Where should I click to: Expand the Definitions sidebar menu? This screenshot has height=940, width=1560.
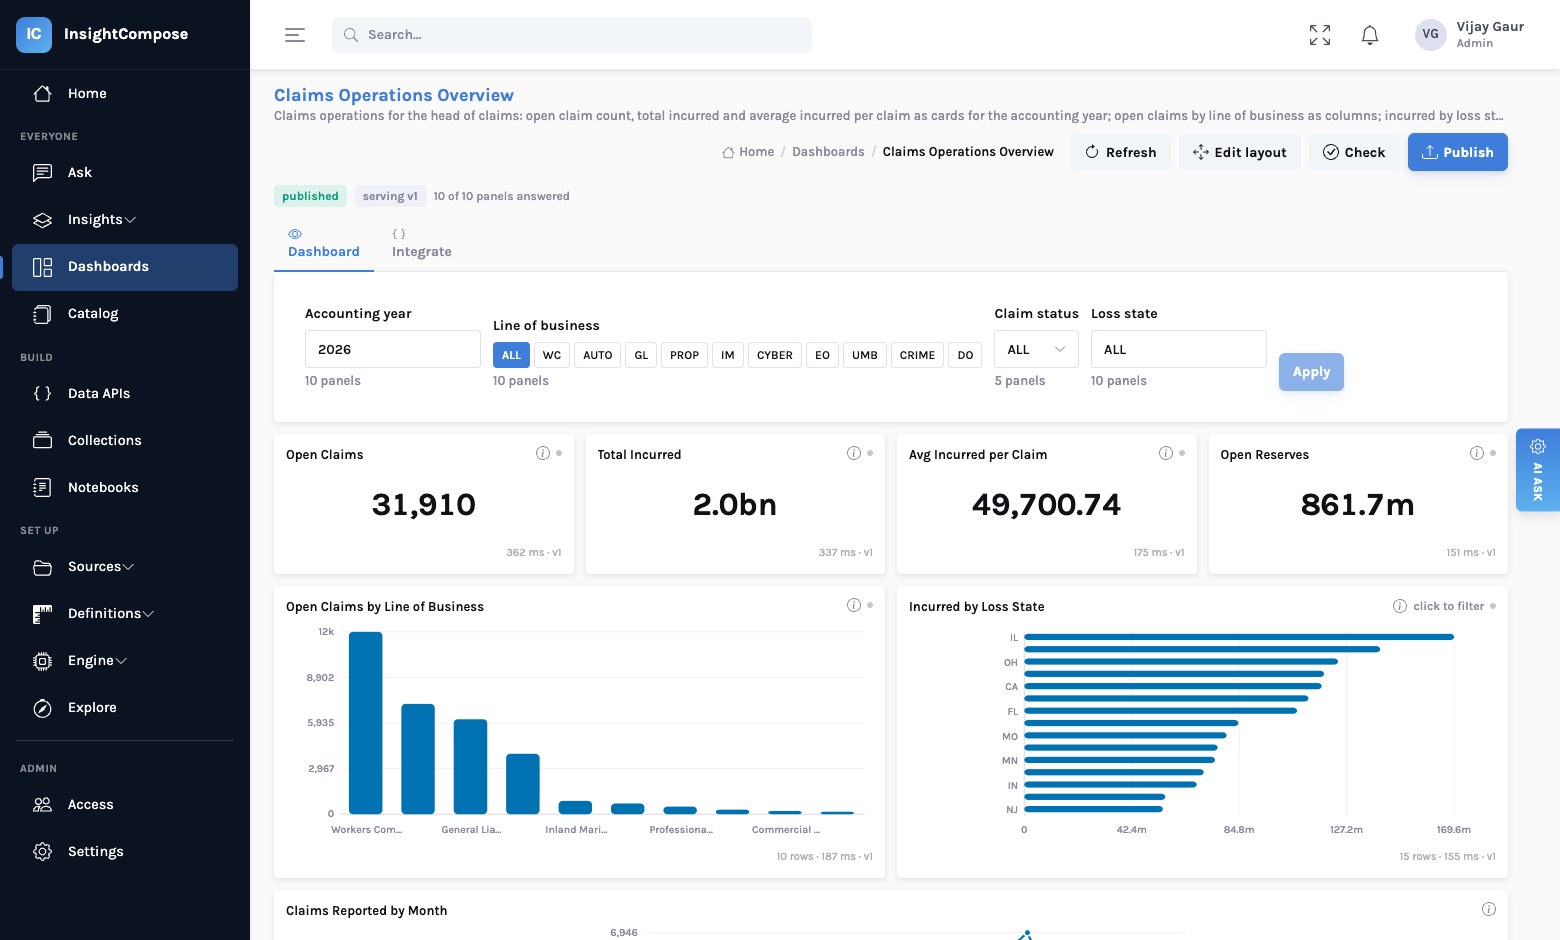tap(148, 614)
